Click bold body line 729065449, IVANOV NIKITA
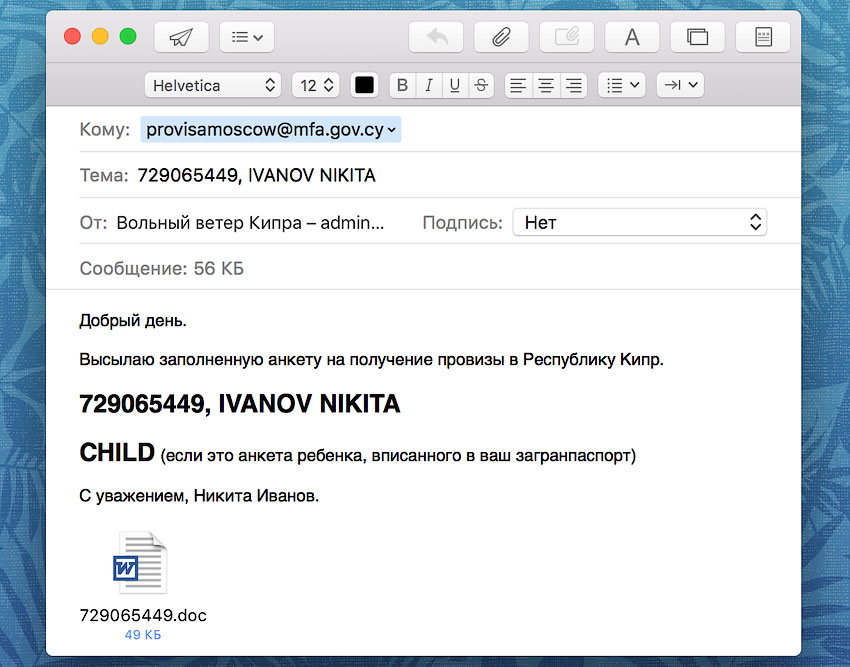 240,404
